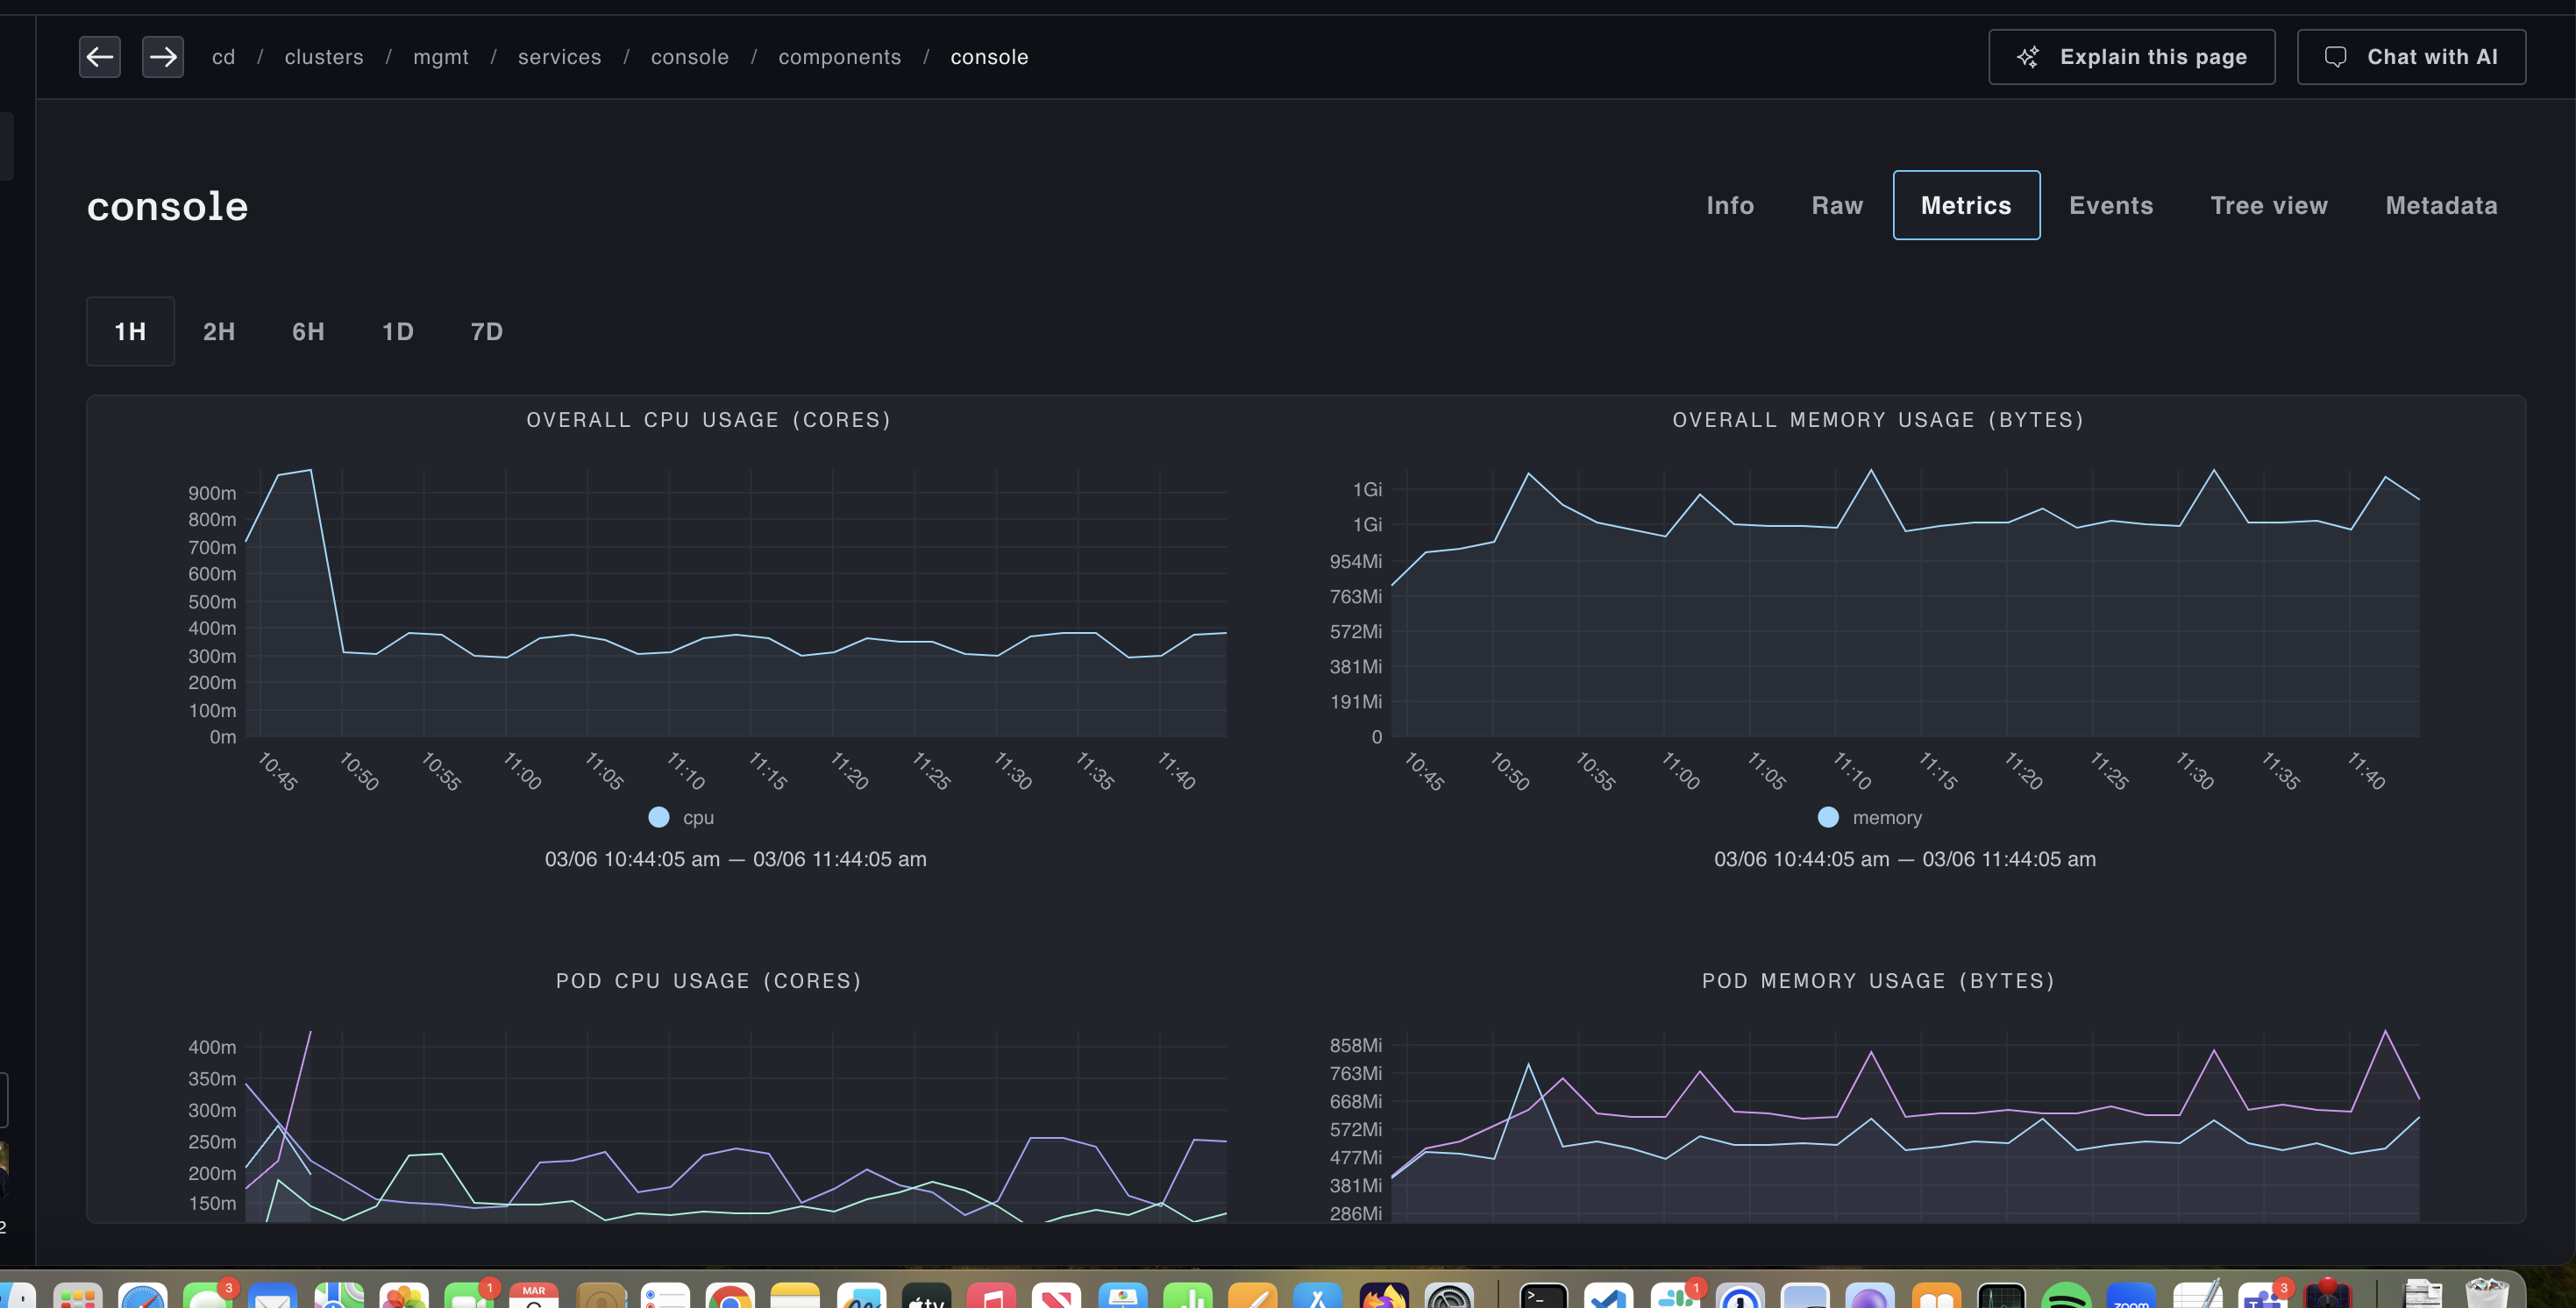The width and height of the screenshot is (2576, 1308).
Task: Toggle the cpu series legend dot
Action: (x=659, y=817)
